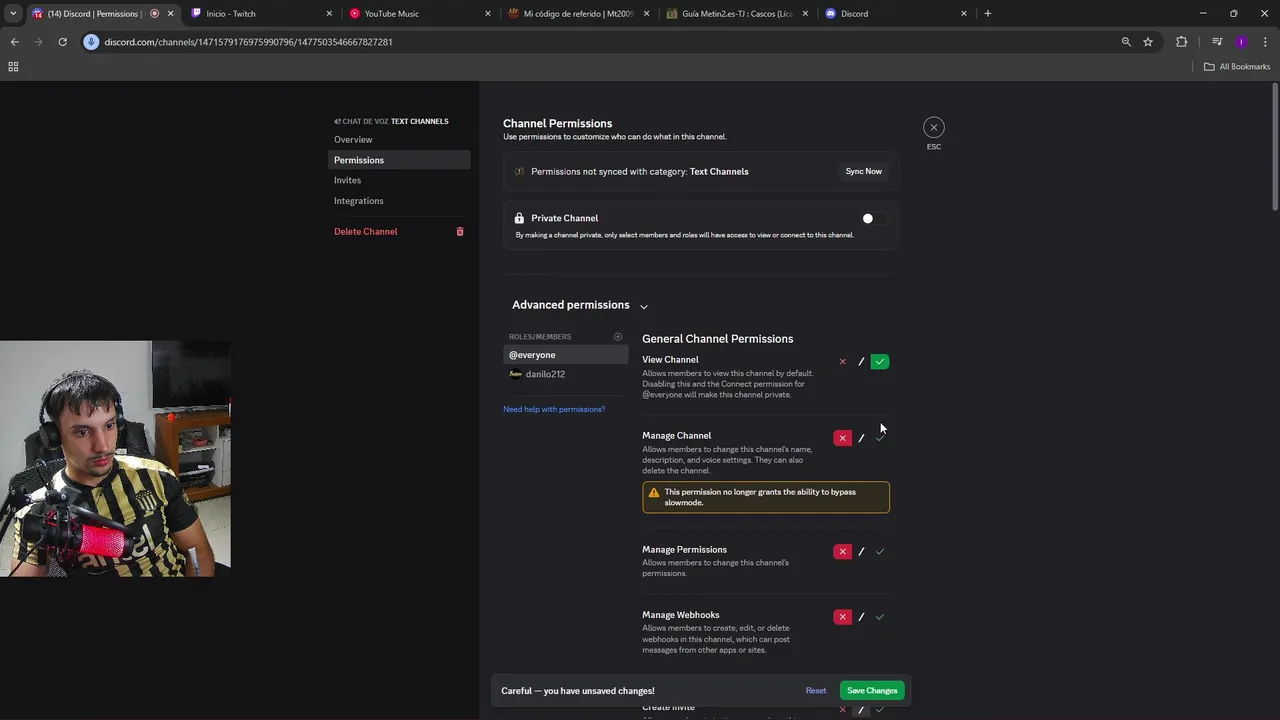This screenshot has width=1280, height=720.
Task: Click the danilo212 avatar icon
Action: point(515,374)
